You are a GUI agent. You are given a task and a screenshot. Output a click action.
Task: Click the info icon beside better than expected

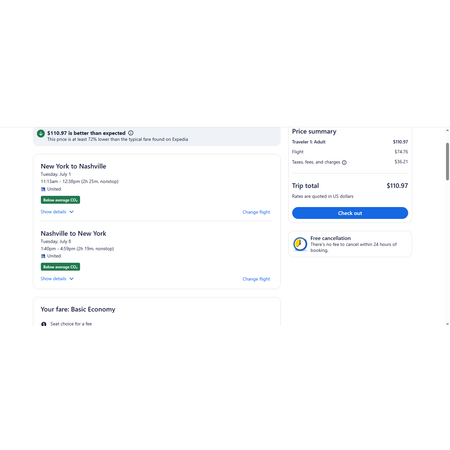(x=131, y=133)
